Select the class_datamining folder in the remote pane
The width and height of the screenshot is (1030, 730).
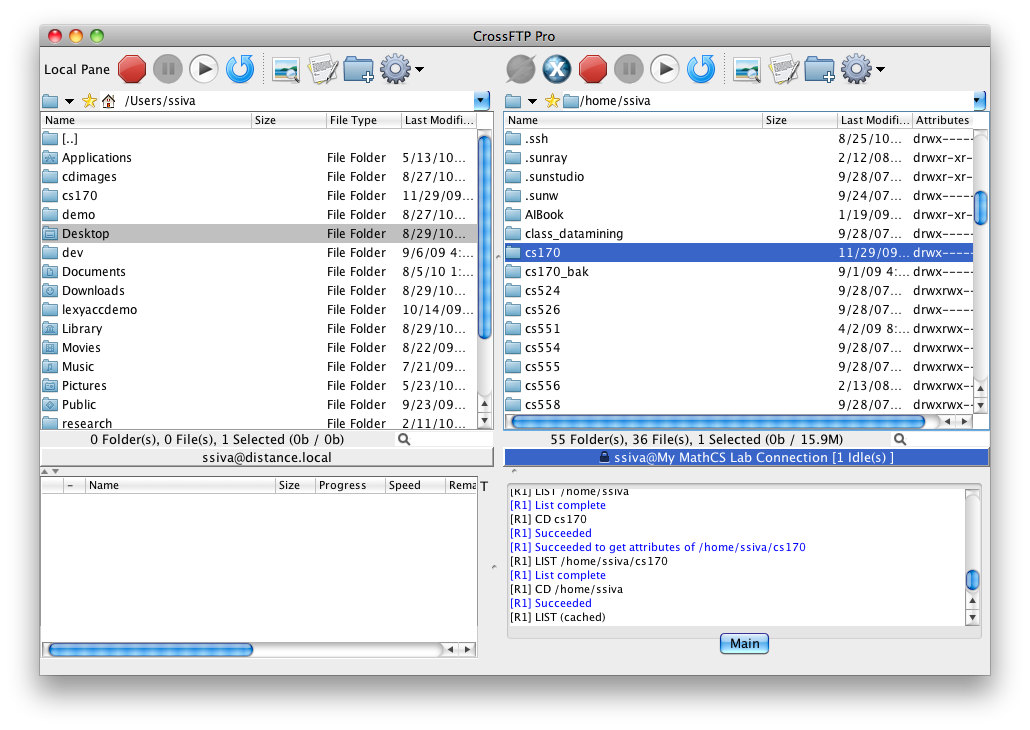pyautogui.click(x=739, y=234)
